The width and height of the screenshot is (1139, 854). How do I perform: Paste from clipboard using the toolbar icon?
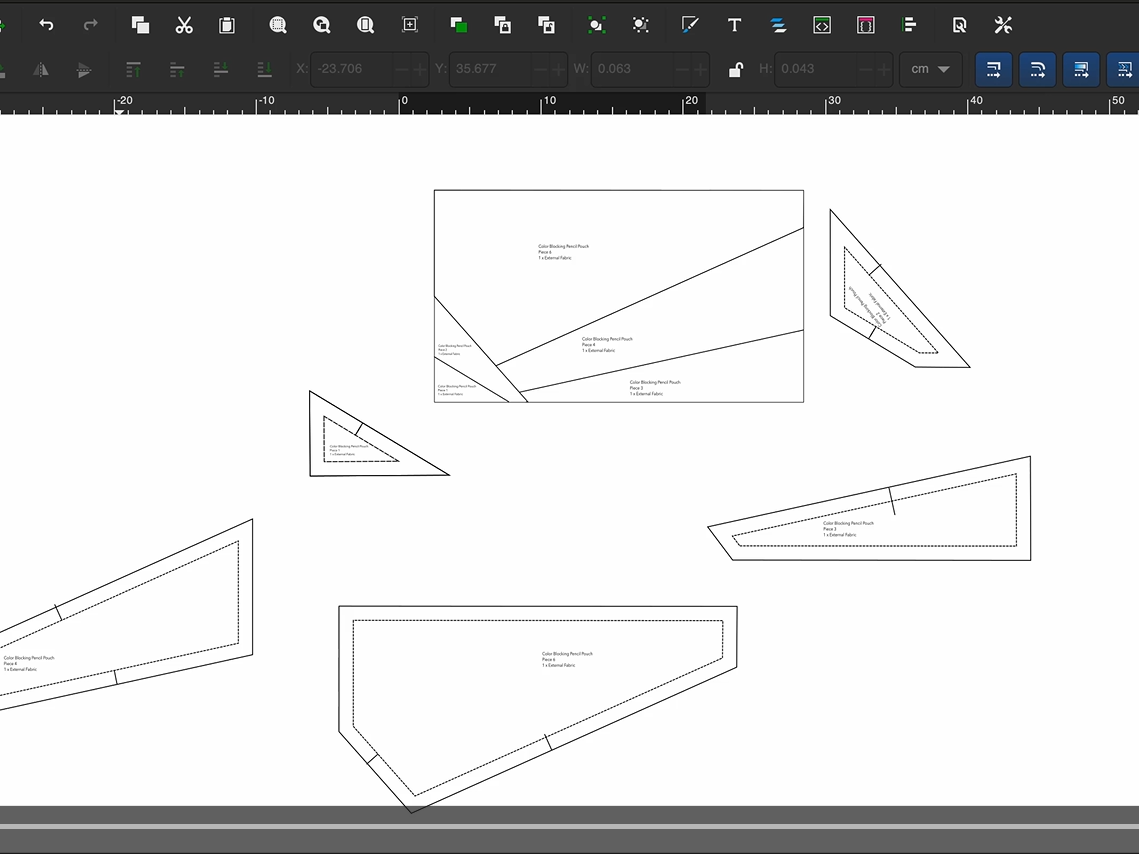[227, 25]
